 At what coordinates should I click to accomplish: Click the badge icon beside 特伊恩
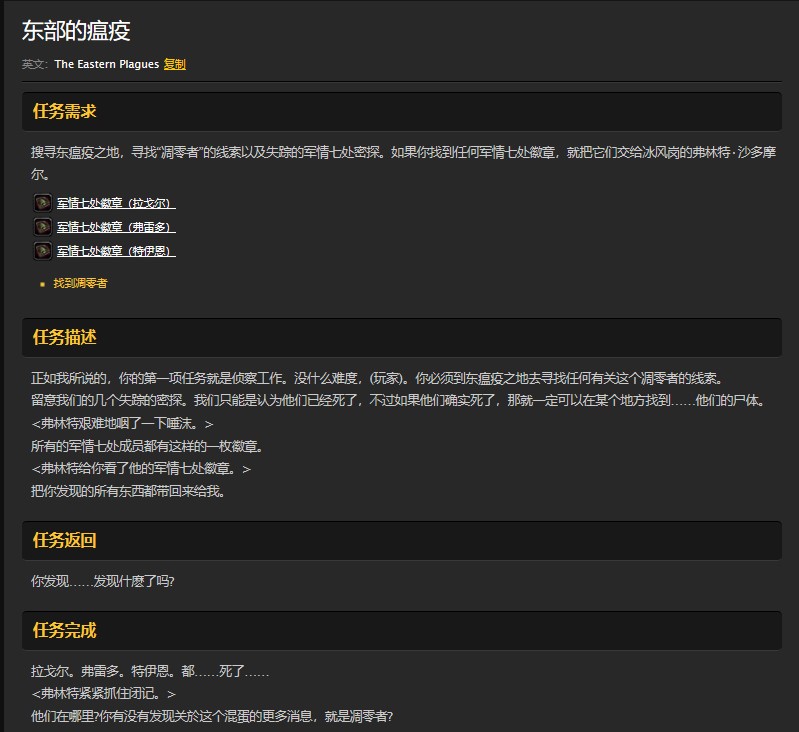(42, 251)
